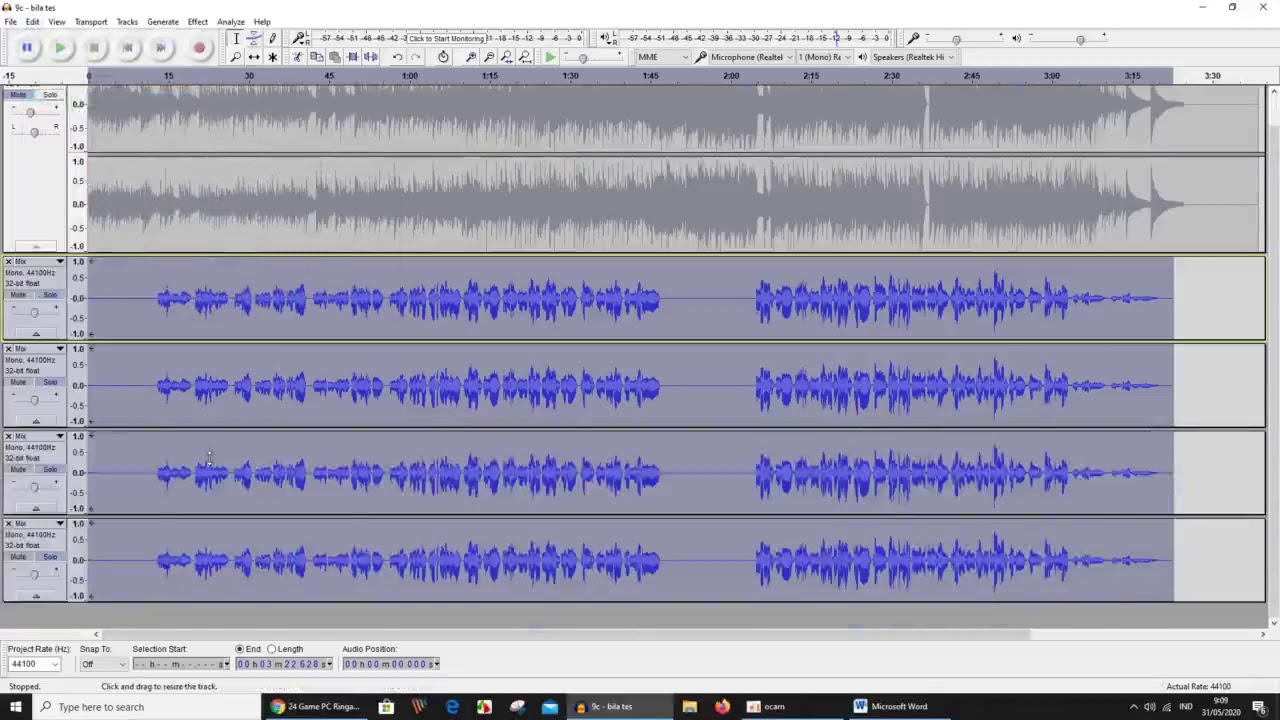This screenshot has height=720, width=1280.
Task: Open the fourth Mix track's dropdown menu
Action: (60, 524)
